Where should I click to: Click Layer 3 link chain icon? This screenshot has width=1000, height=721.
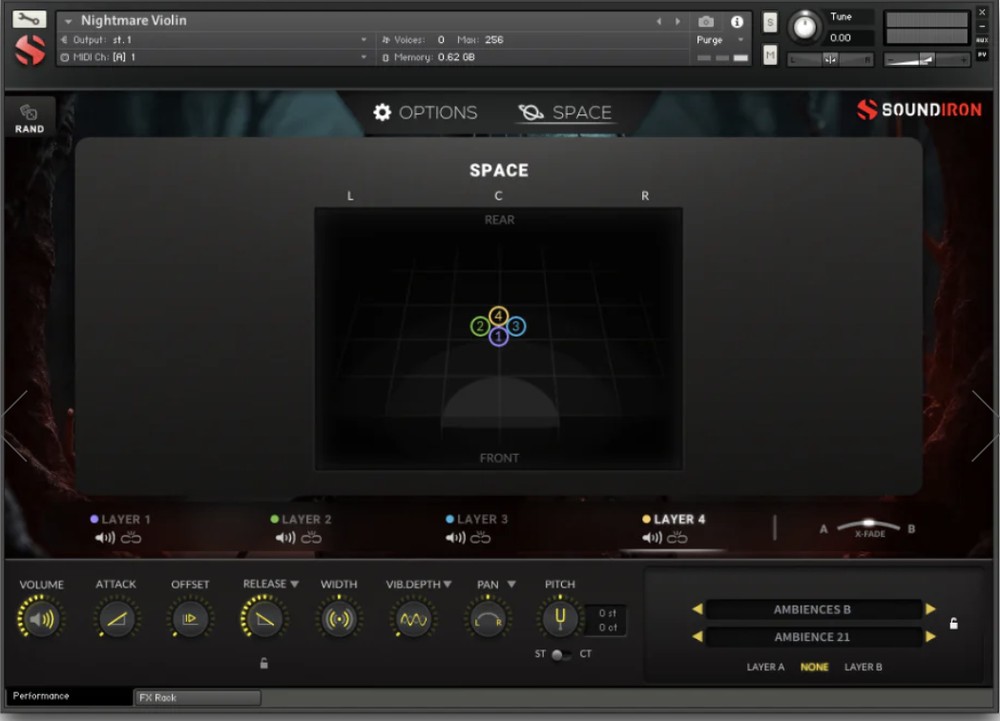pyautogui.click(x=482, y=538)
